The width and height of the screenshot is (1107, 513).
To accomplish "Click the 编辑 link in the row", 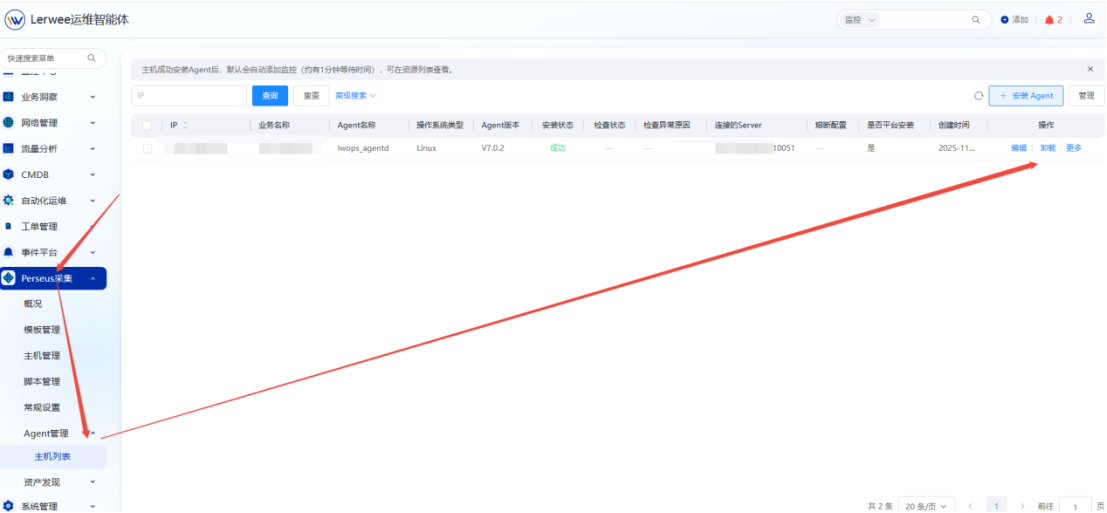I will 1018,148.
